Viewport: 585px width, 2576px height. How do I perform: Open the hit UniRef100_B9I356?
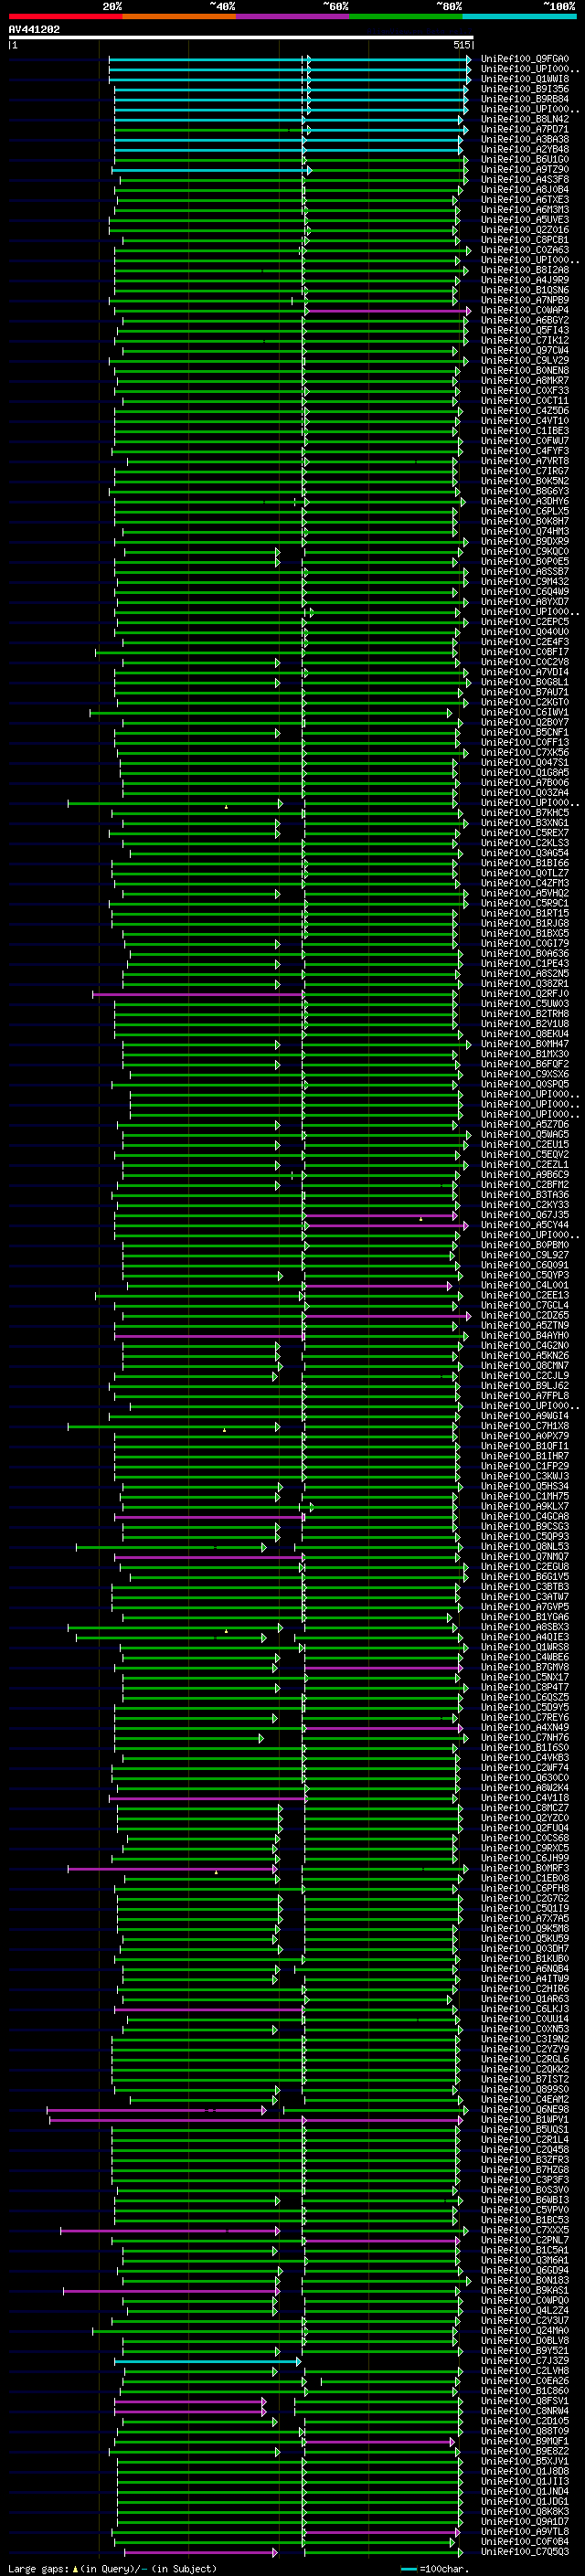pyautogui.click(x=525, y=89)
